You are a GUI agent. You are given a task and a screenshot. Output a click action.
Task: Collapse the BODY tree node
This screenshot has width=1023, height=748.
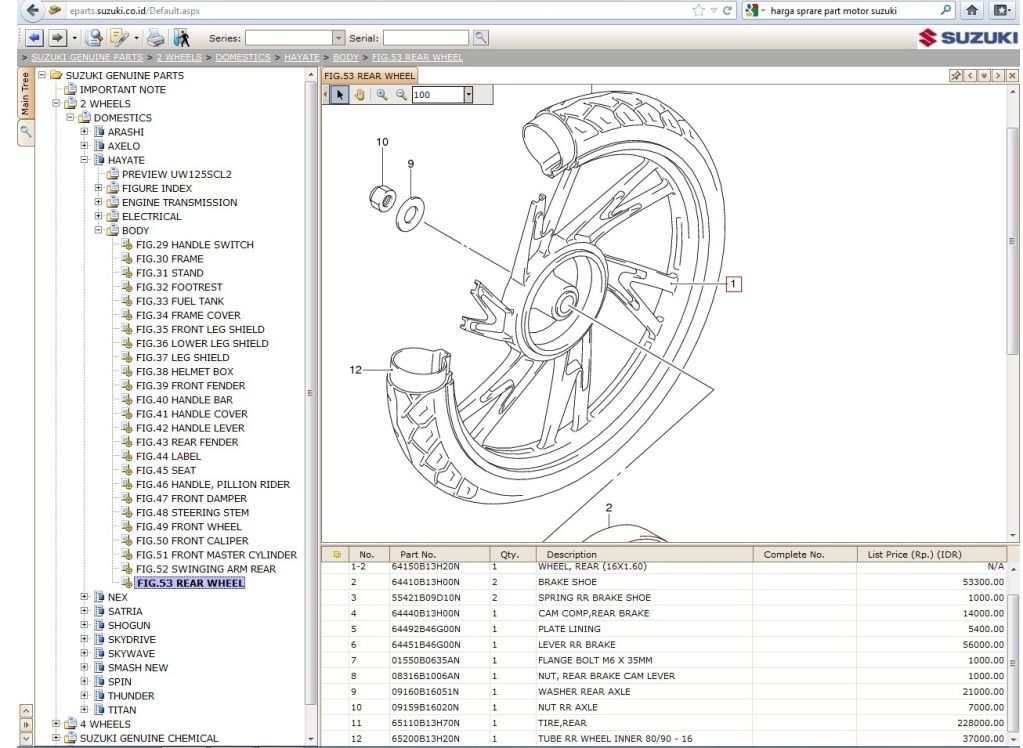click(x=99, y=230)
